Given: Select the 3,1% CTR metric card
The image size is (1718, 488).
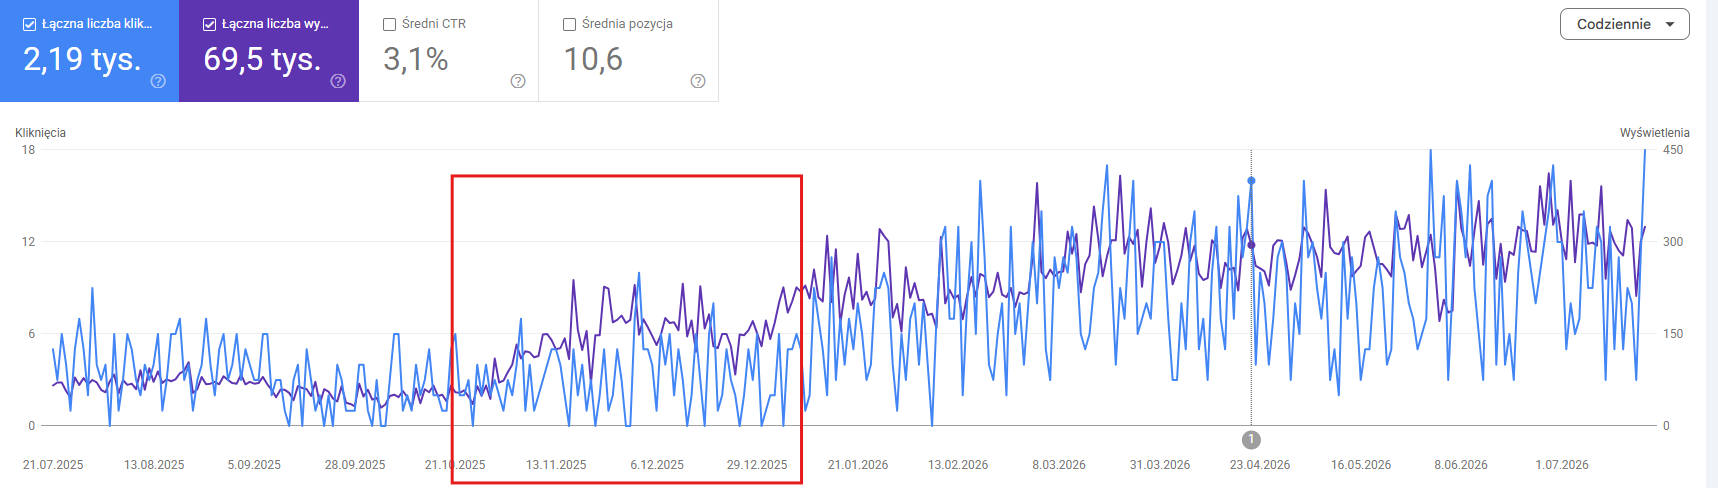Looking at the screenshot, I should coord(449,51).
